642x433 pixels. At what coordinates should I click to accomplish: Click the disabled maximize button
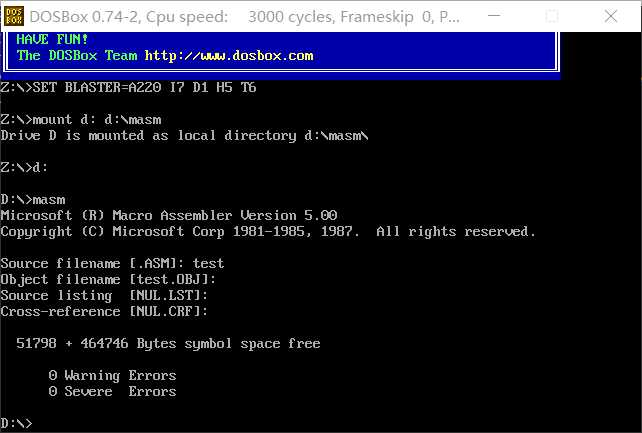pos(552,16)
